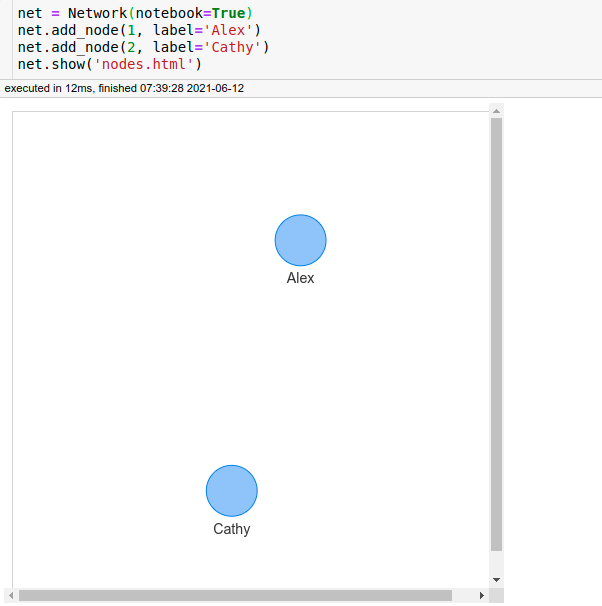The width and height of the screenshot is (602, 606).
Task: Click the add_node line labeled 'Alex'
Action: [x=139, y=30]
